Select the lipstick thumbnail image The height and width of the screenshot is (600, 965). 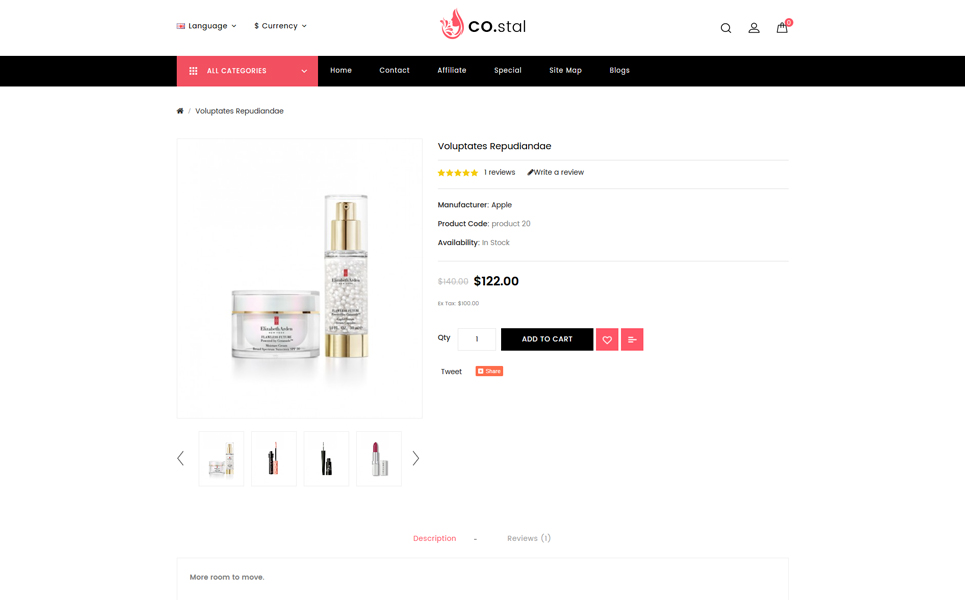(x=378, y=458)
